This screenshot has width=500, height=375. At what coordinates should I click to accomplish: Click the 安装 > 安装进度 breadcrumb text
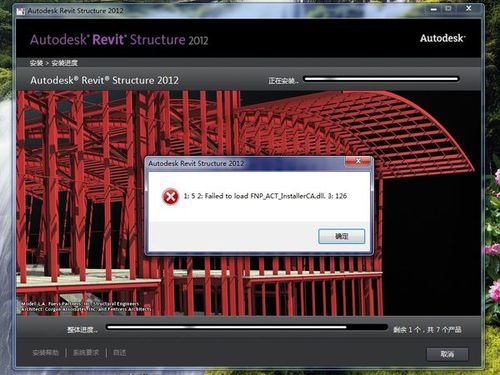(x=54, y=63)
